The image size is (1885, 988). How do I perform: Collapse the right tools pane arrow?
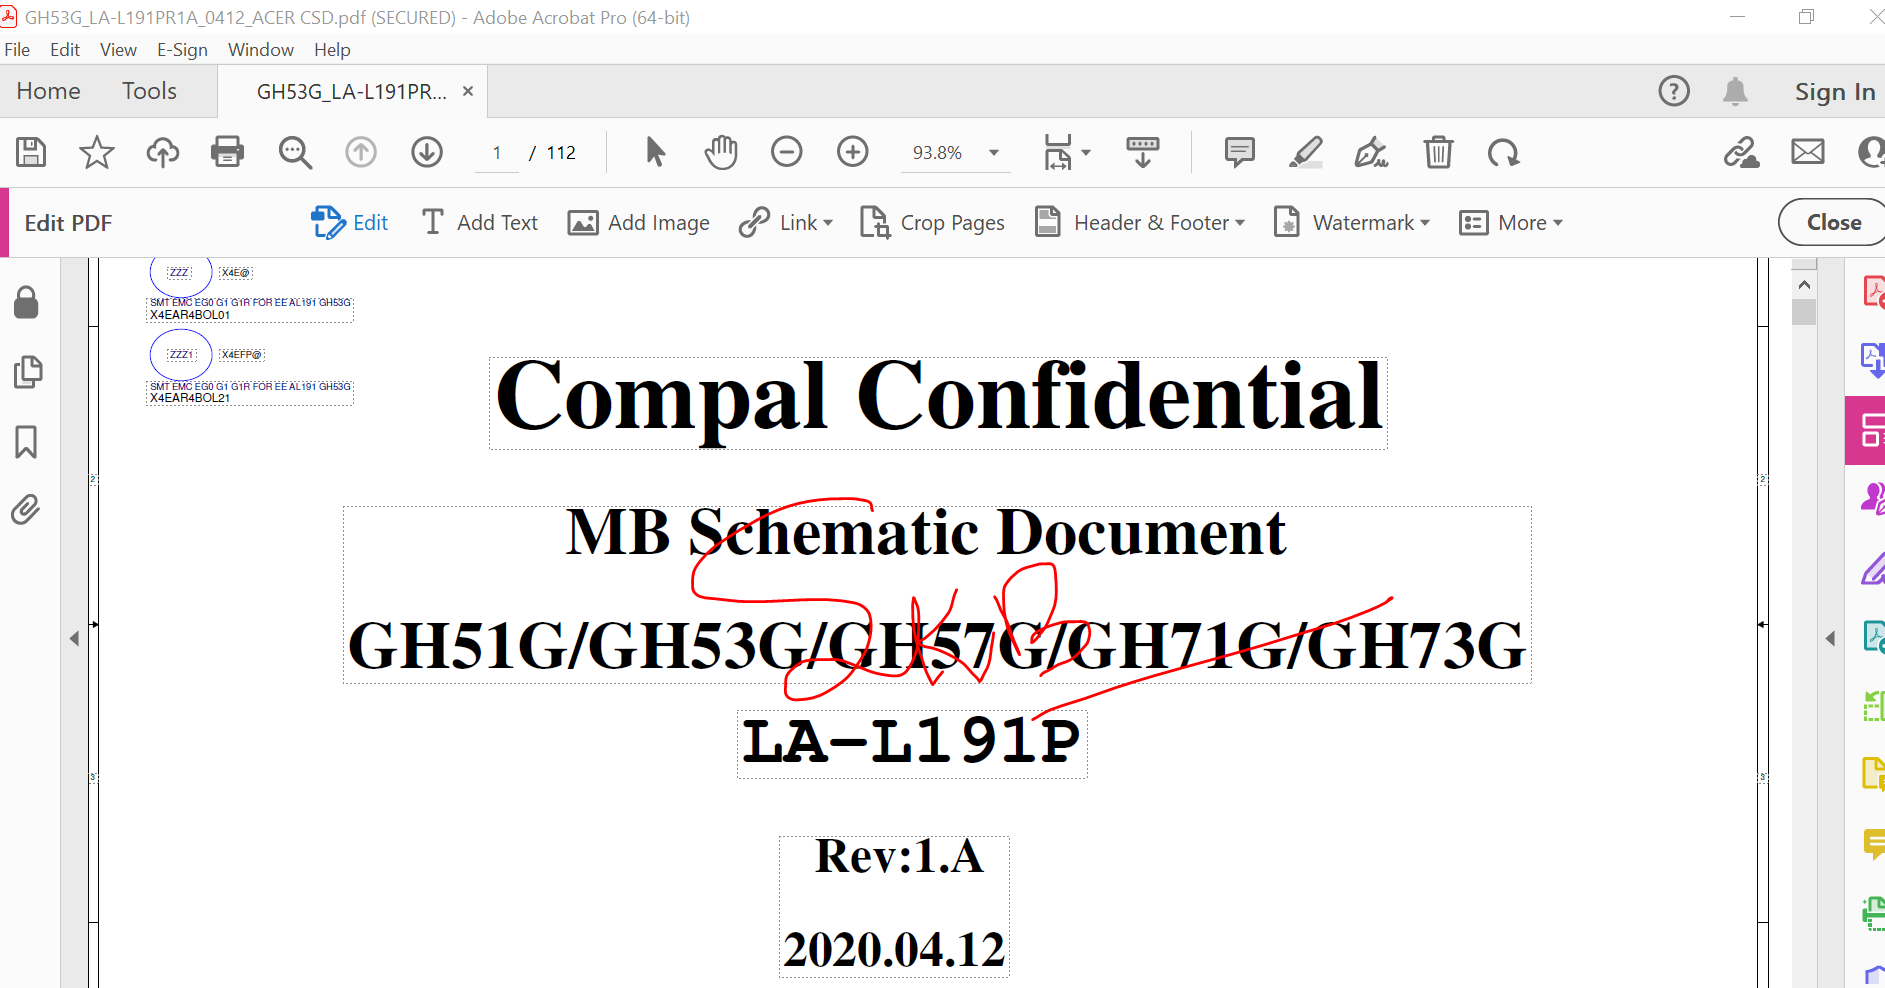[1830, 638]
